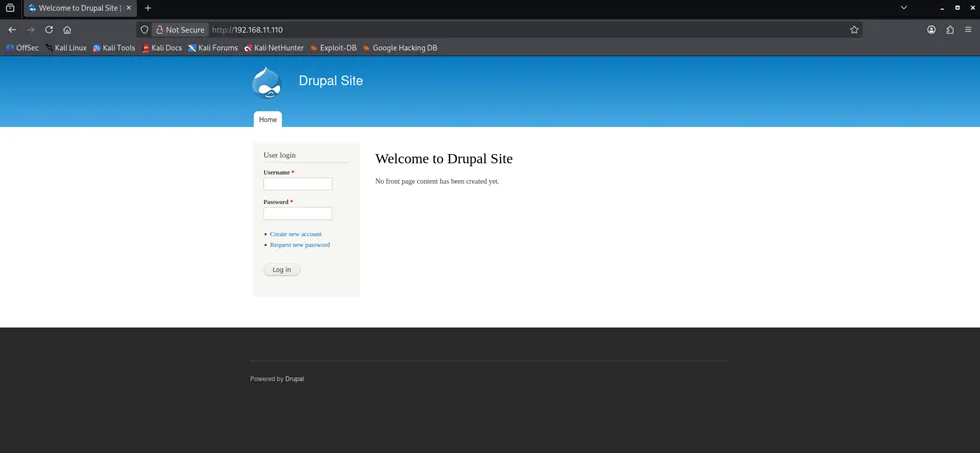Go back with the browser back arrow
Viewport: 980px width, 453px height.
[12, 29]
